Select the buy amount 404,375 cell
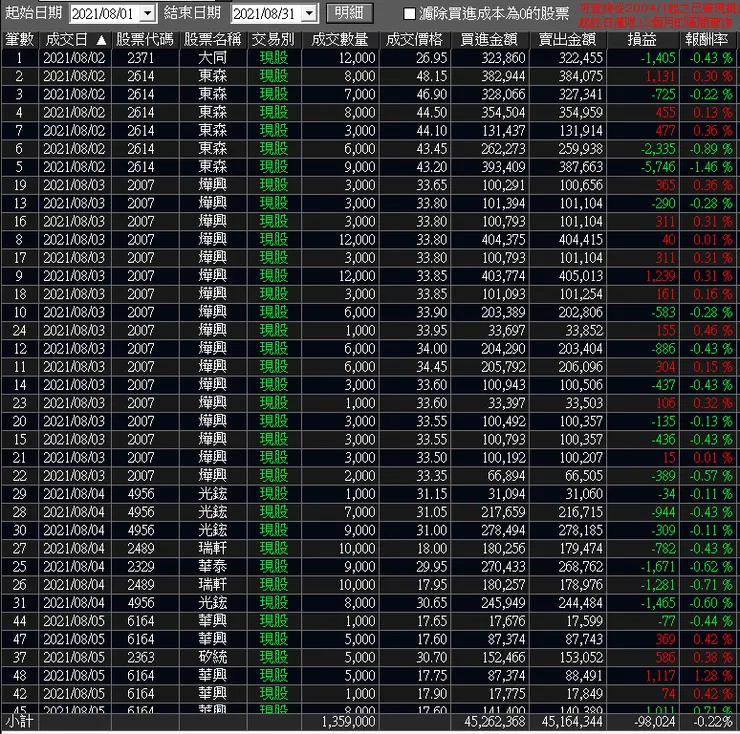Screen dimensions: 740x734 pyautogui.click(x=490, y=239)
